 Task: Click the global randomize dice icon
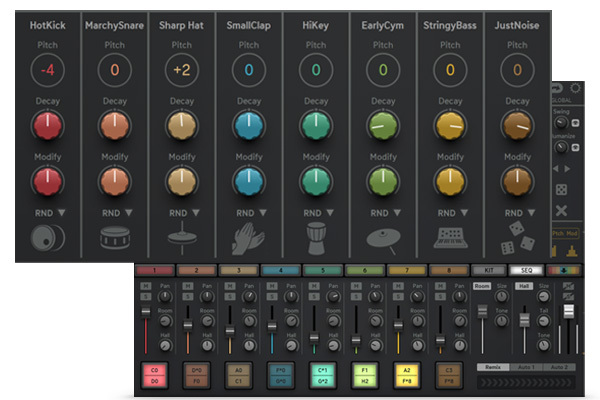click(x=561, y=189)
